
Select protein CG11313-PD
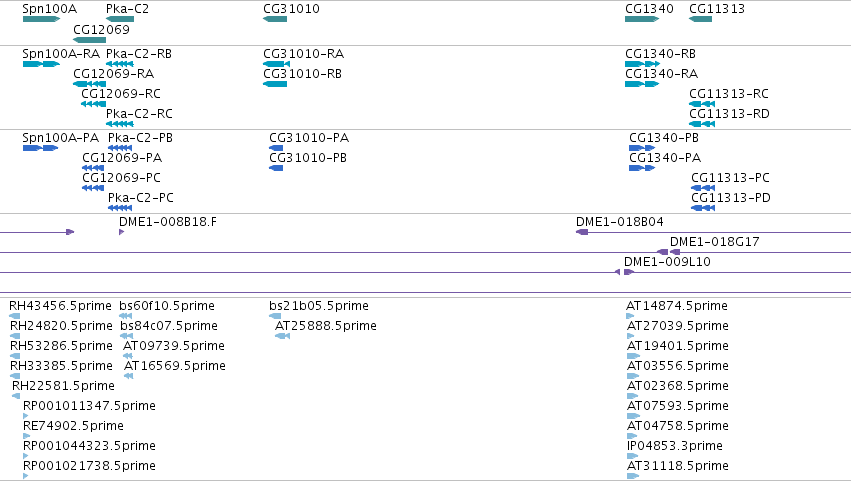coord(731,199)
